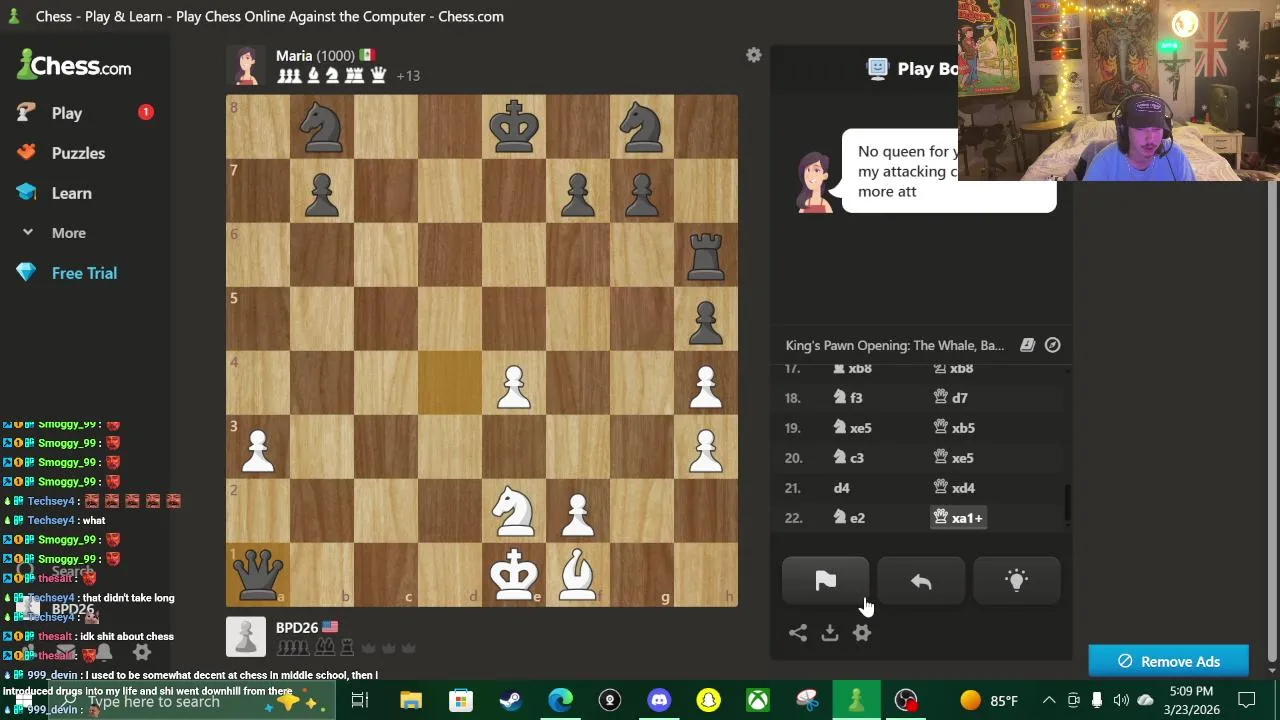This screenshot has height=720, width=1280.
Task: Click the undo move arrow button
Action: click(x=921, y=581)
